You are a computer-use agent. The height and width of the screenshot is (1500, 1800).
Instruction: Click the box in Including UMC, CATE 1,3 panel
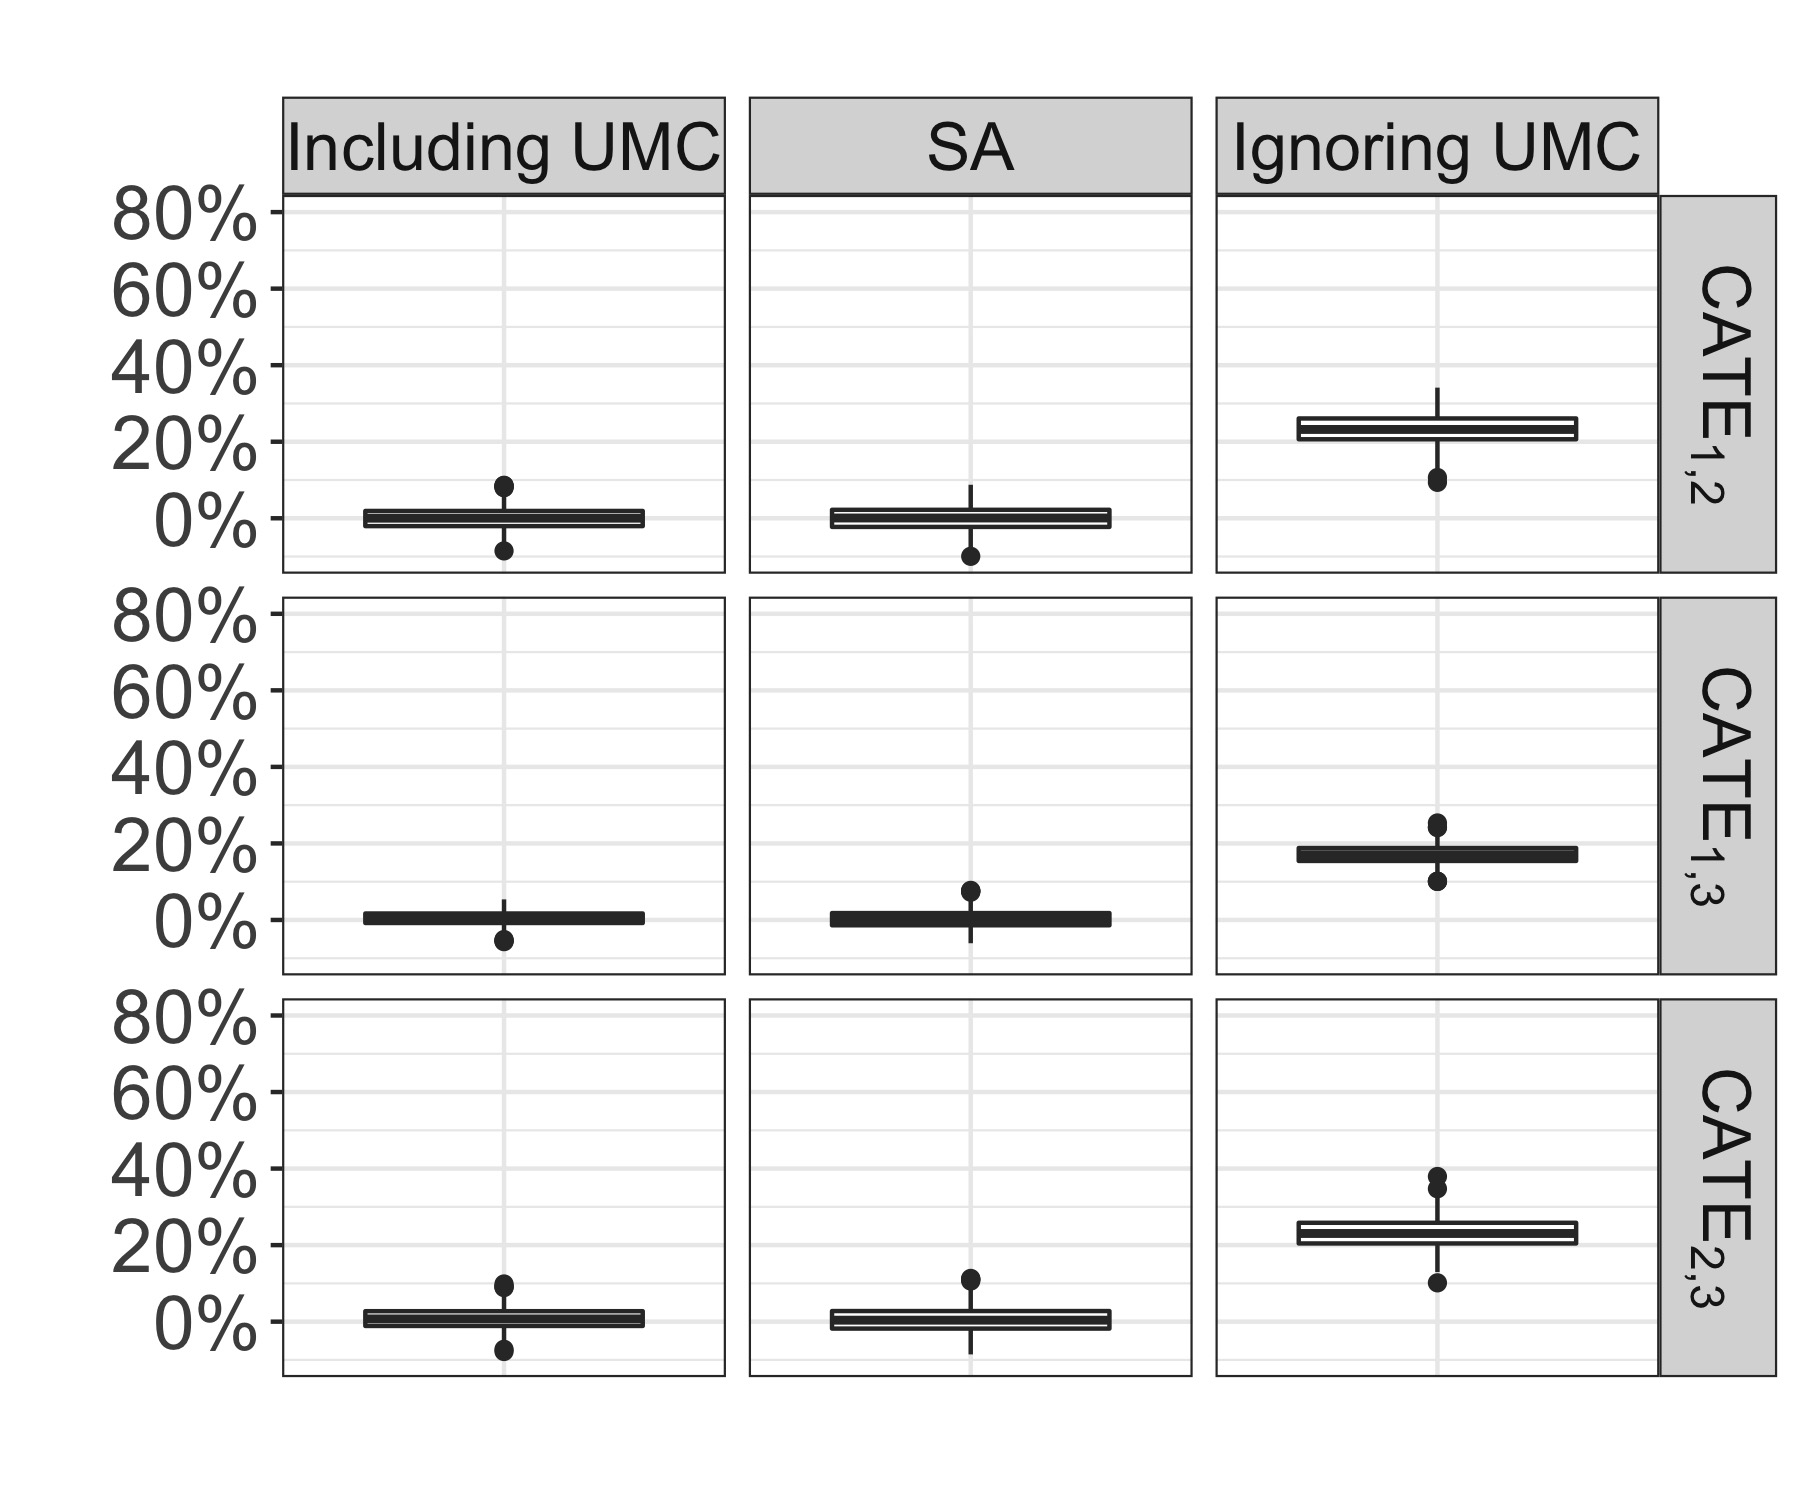[x=503, y=918]
